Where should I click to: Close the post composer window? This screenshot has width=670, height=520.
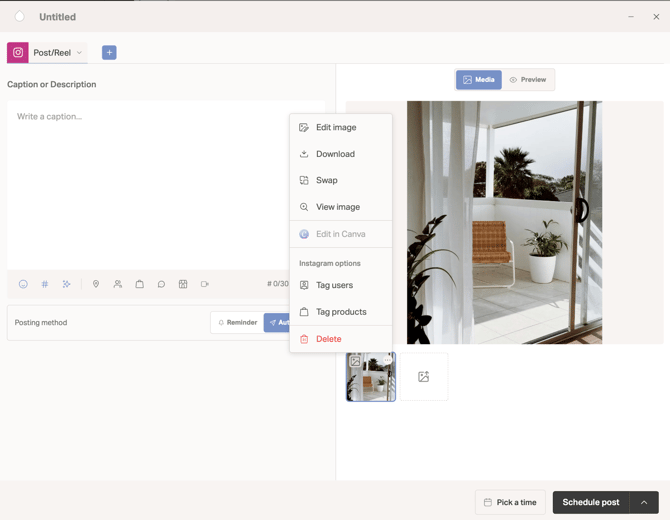pos(656,17)
